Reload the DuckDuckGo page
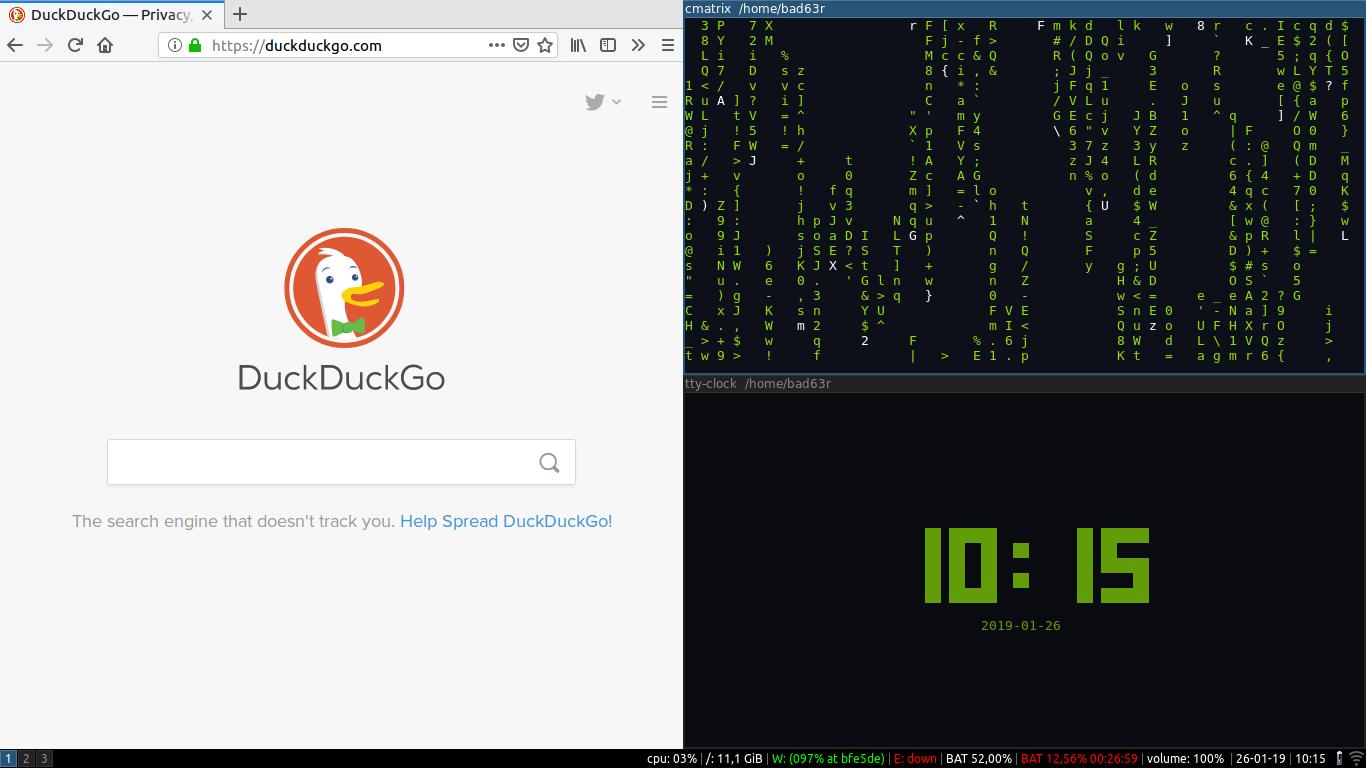 click(x=75, y=45)
